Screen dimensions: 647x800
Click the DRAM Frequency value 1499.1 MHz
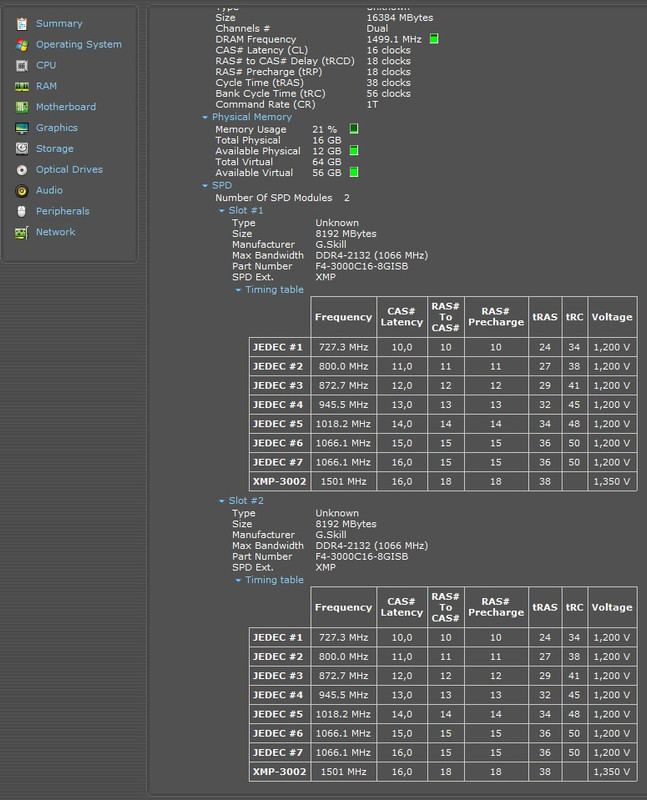tap(394, 39)
